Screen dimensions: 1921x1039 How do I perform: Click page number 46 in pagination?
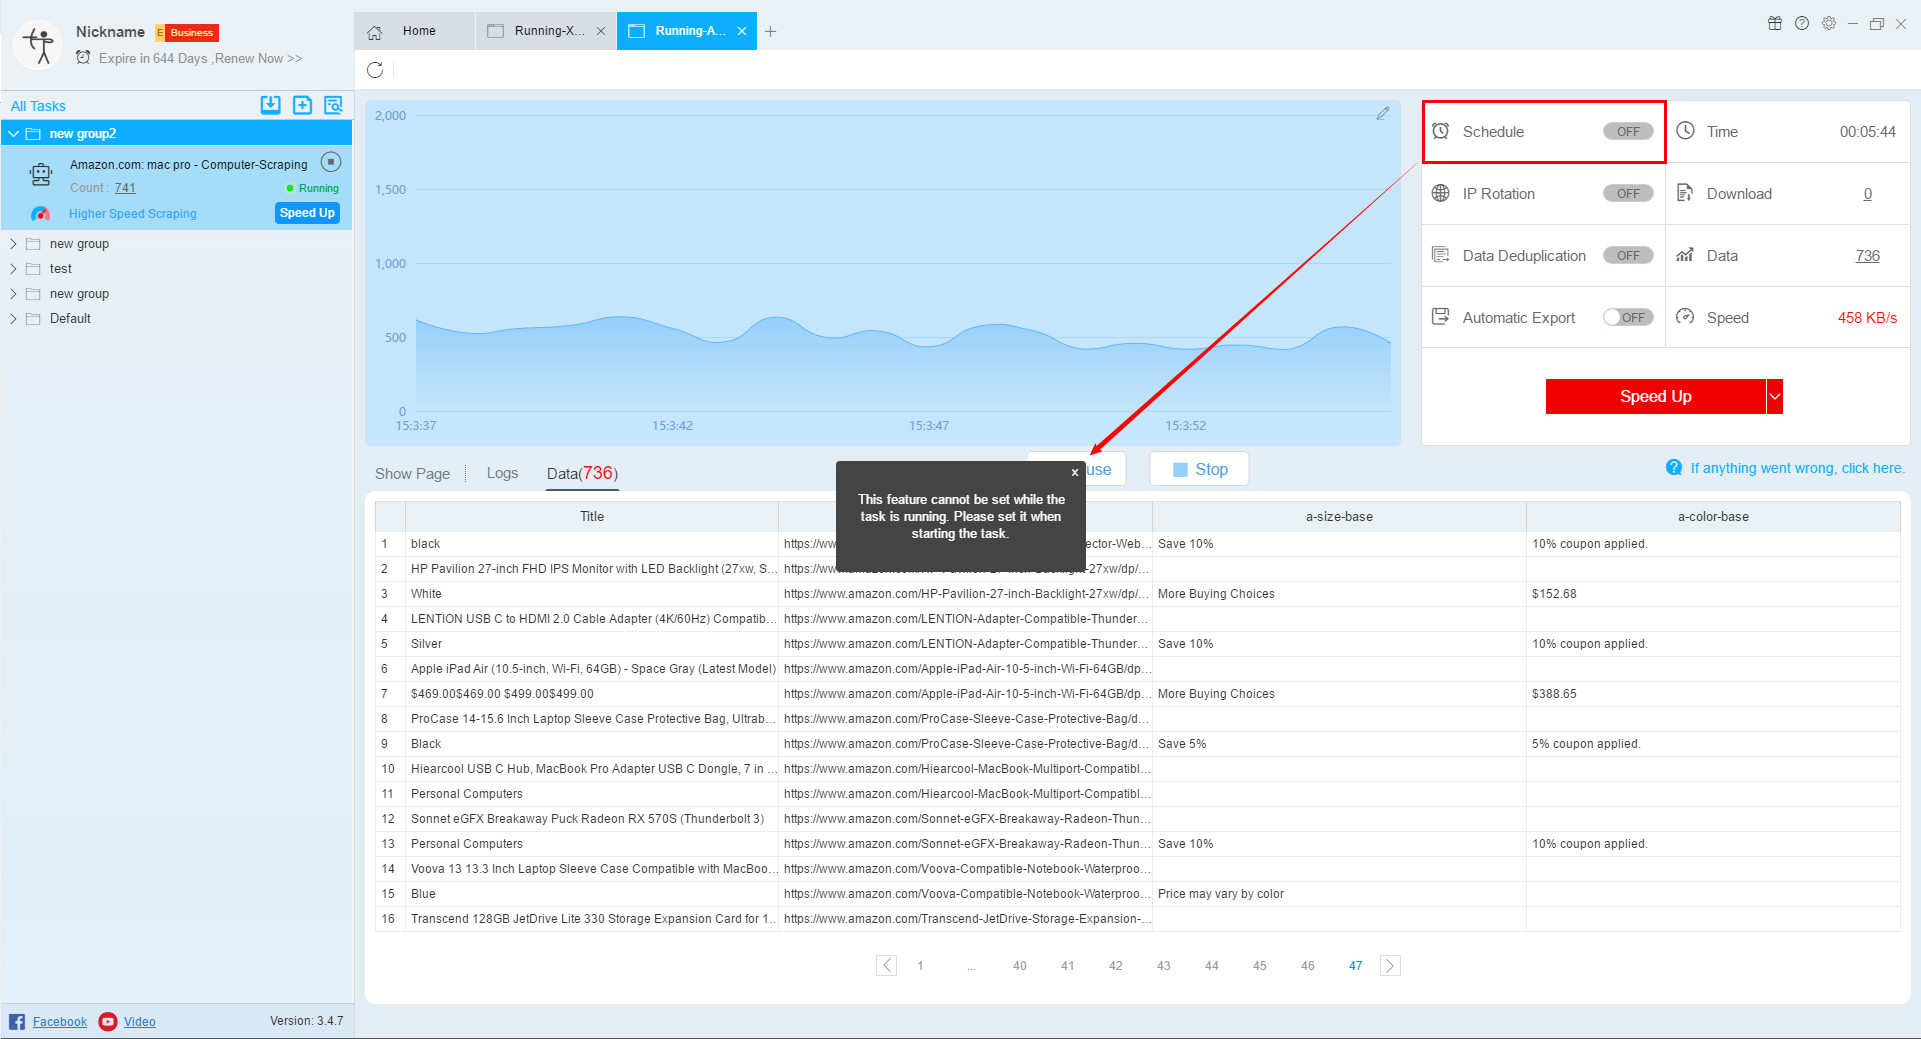1307,966
